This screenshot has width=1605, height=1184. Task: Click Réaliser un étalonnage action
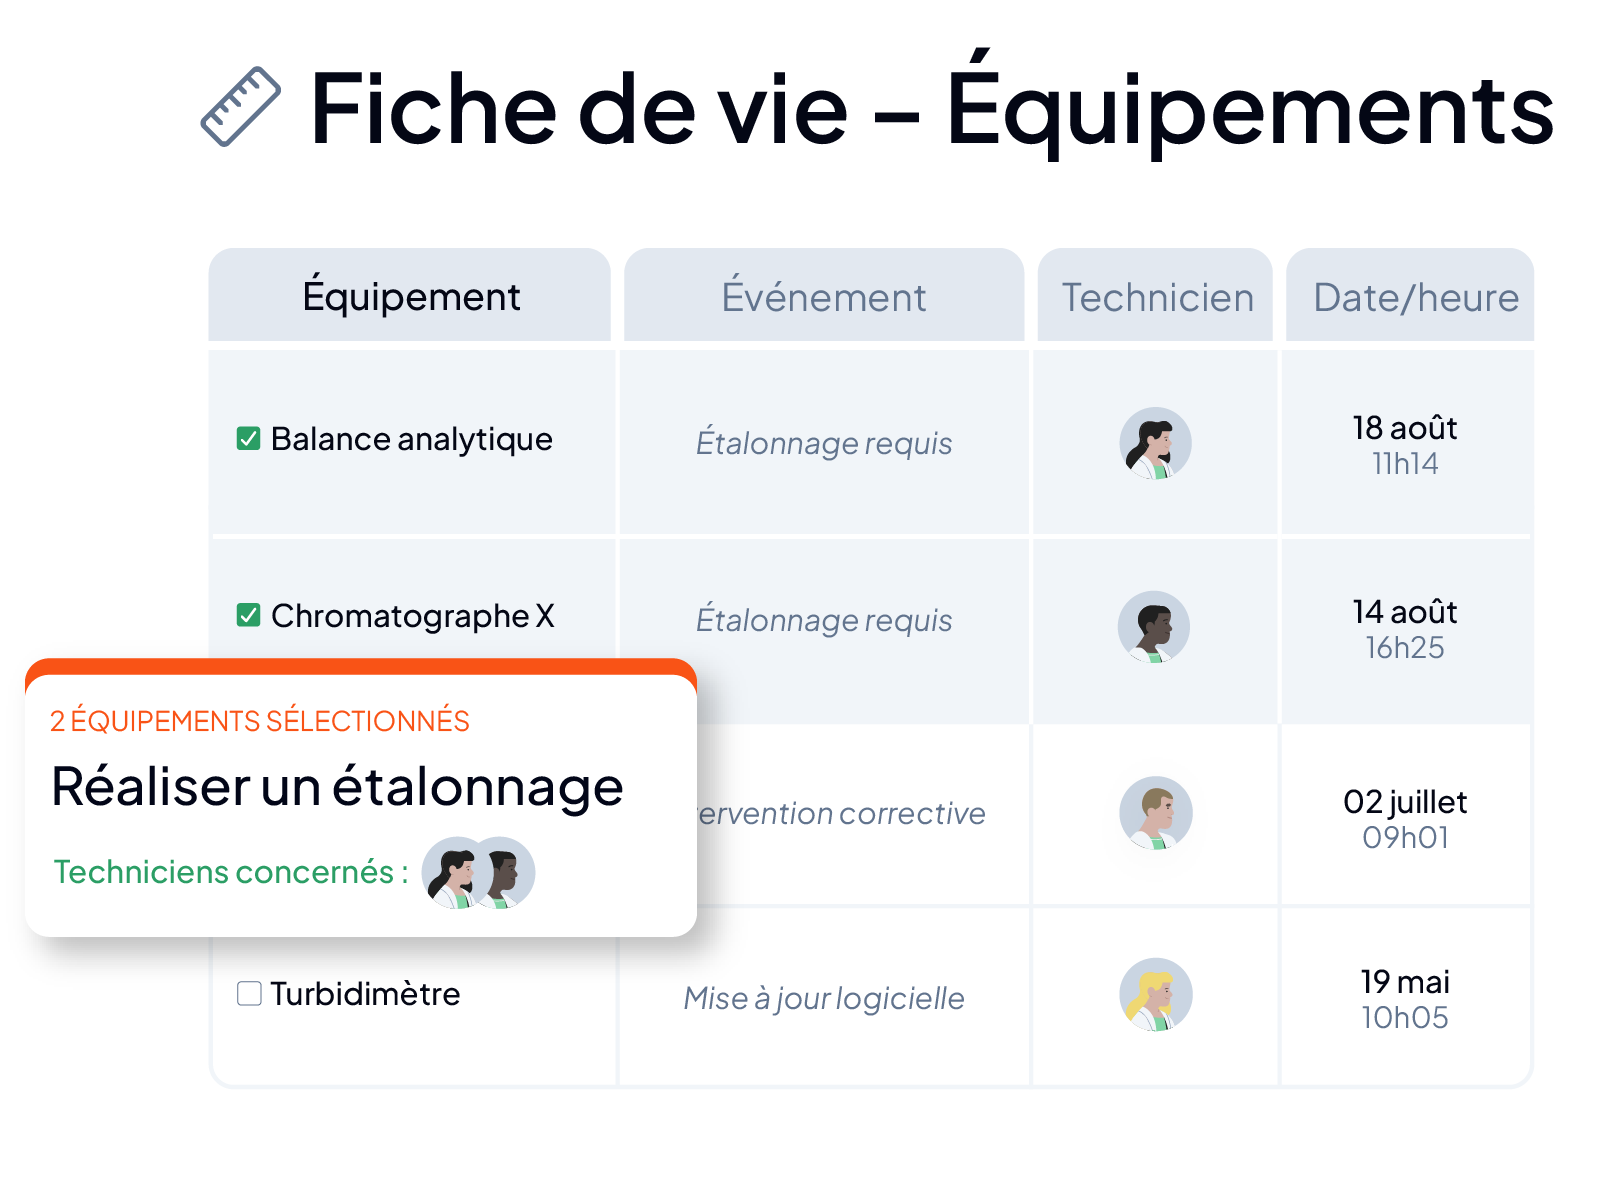tap(337, 786)
